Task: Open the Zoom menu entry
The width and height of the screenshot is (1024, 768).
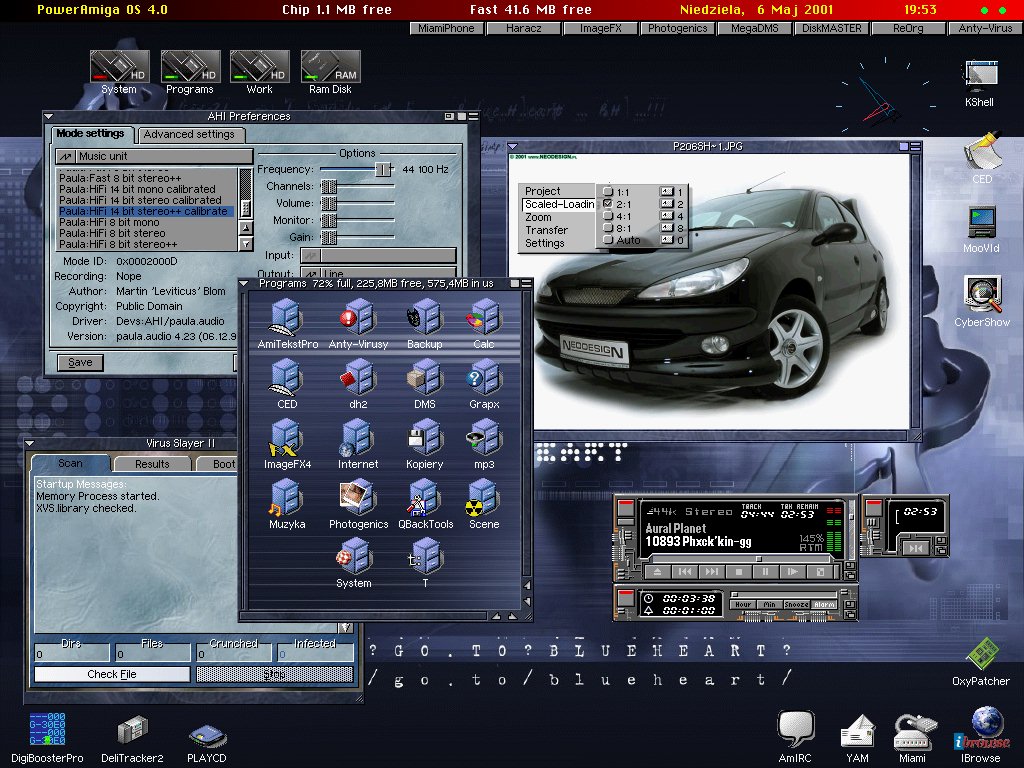Action: point(538,217)
